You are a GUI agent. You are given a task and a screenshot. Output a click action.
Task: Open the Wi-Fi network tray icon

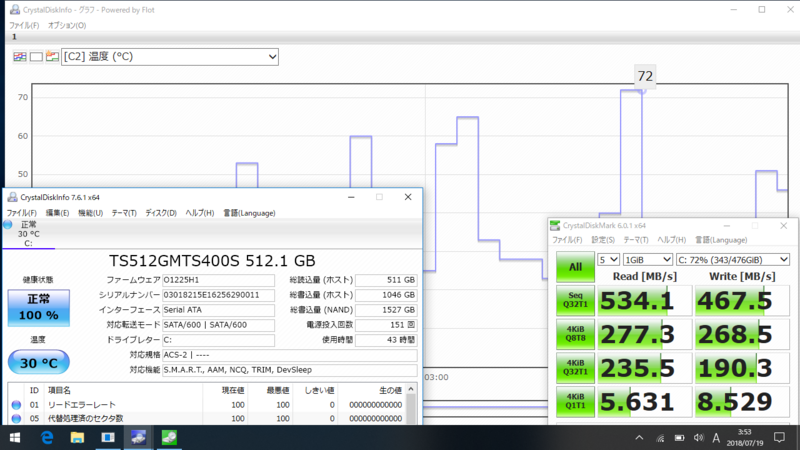point(660,438)
